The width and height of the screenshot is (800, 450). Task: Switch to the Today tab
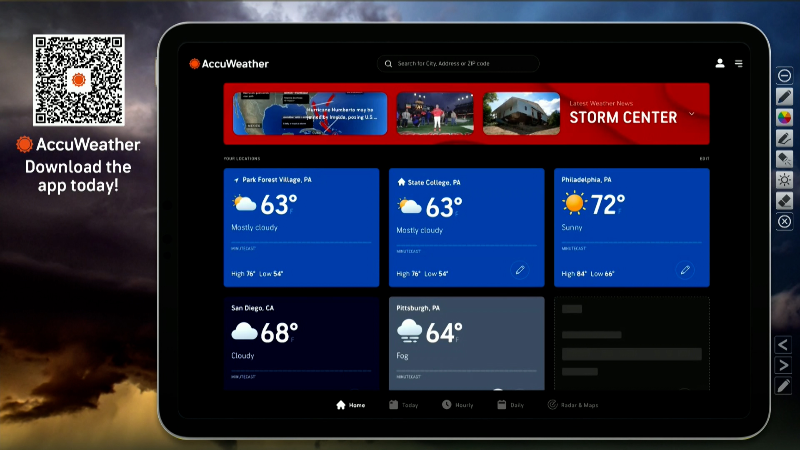[404, 405]
